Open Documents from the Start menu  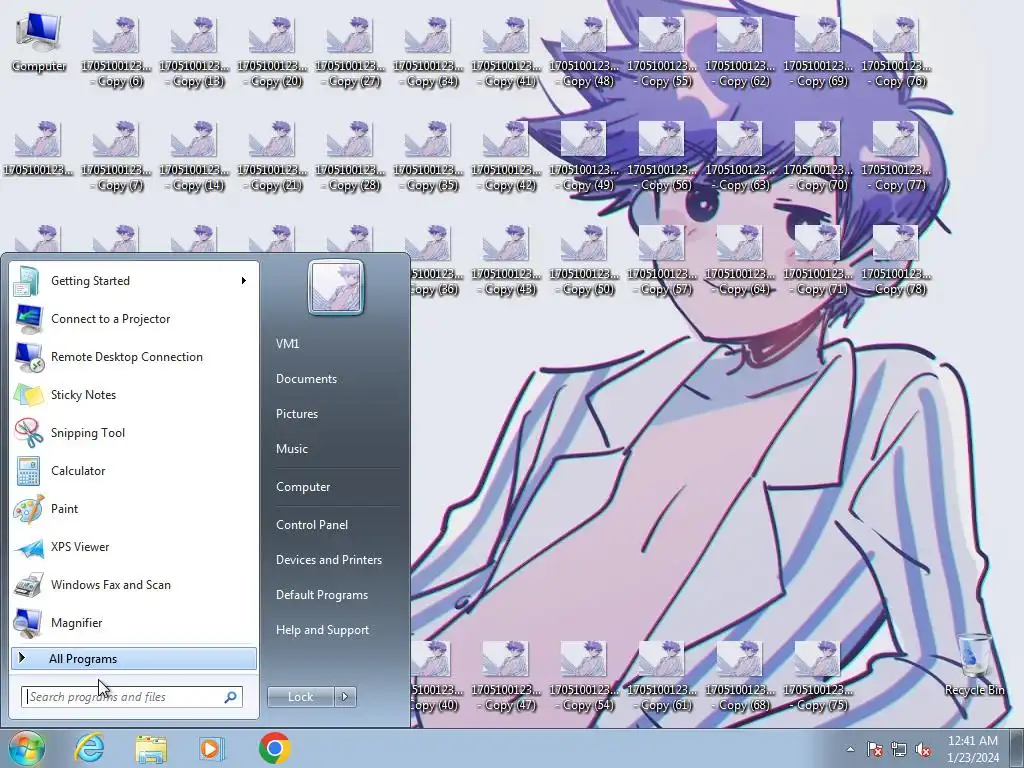(x=306, y=379)
